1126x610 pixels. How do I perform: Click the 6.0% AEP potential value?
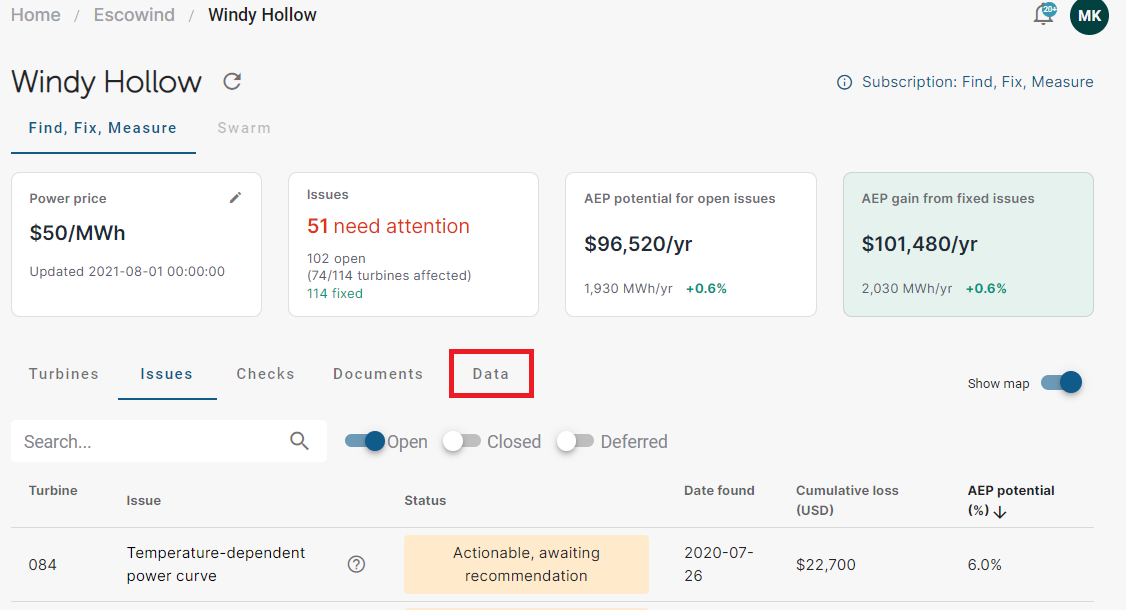point(985,565)
